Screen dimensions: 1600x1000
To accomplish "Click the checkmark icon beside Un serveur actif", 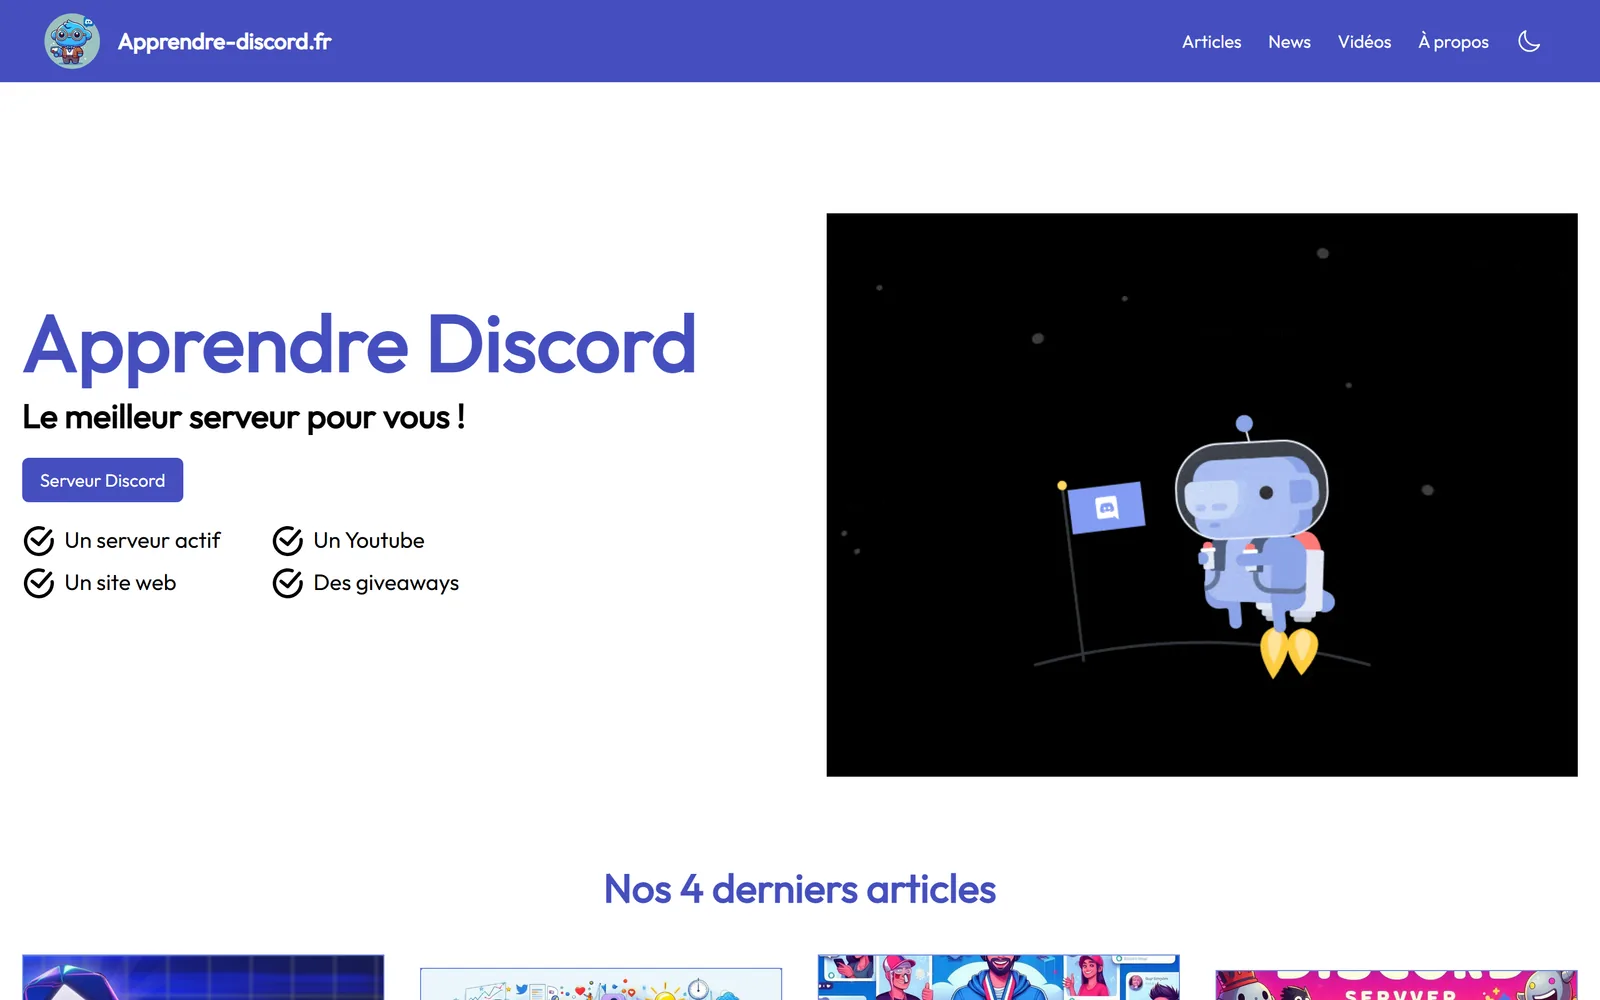I will tap(38, 541).
